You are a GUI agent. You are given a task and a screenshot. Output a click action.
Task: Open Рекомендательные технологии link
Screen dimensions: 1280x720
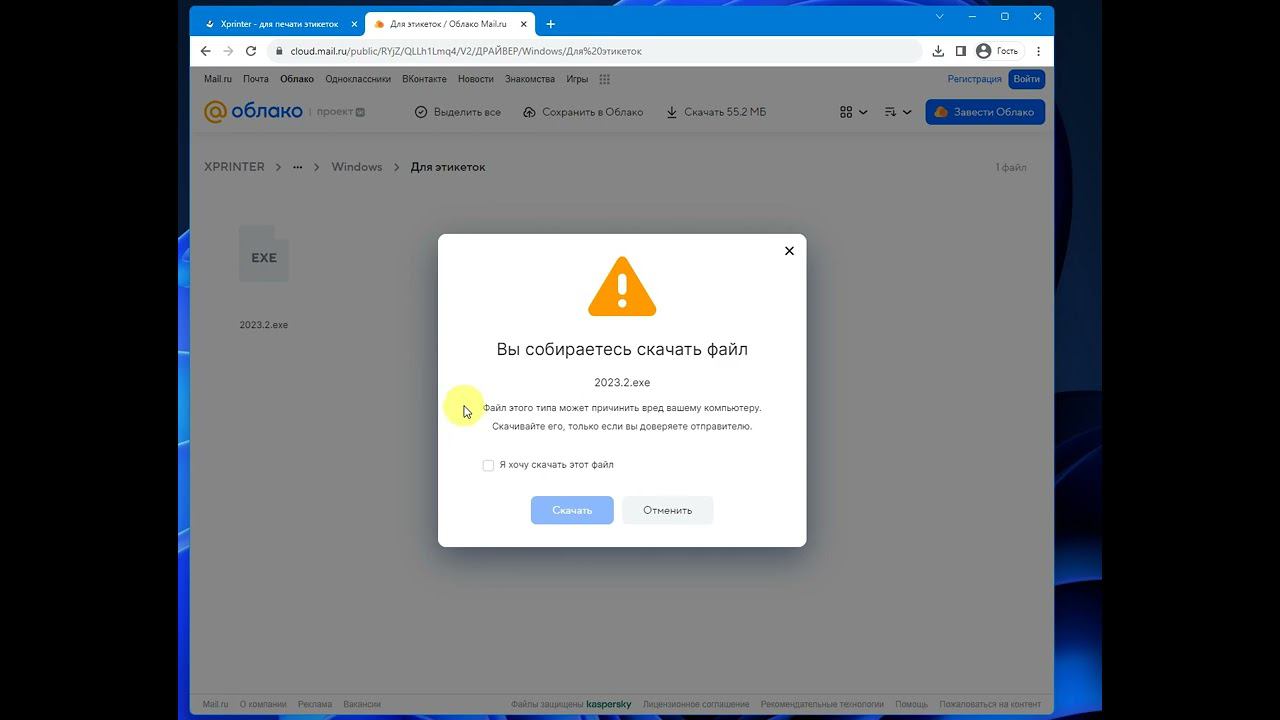coord(822,704)
